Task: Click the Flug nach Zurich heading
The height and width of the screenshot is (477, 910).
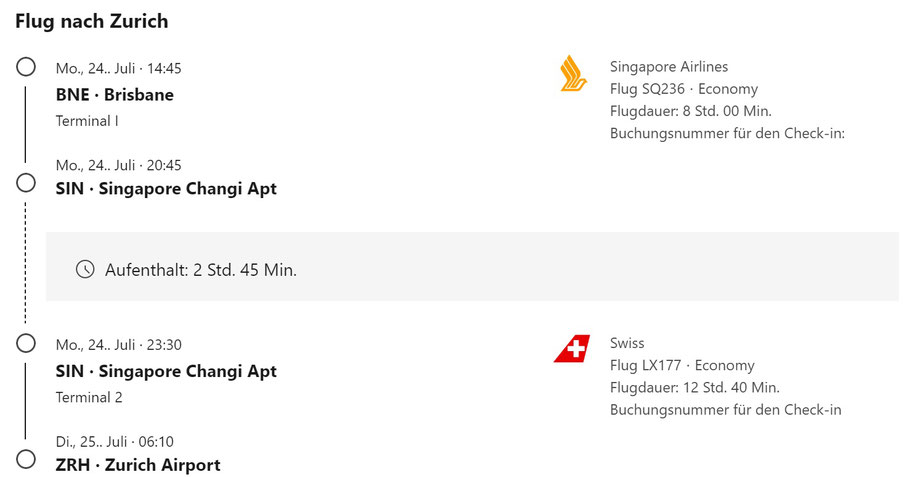Action: point(92,21)
